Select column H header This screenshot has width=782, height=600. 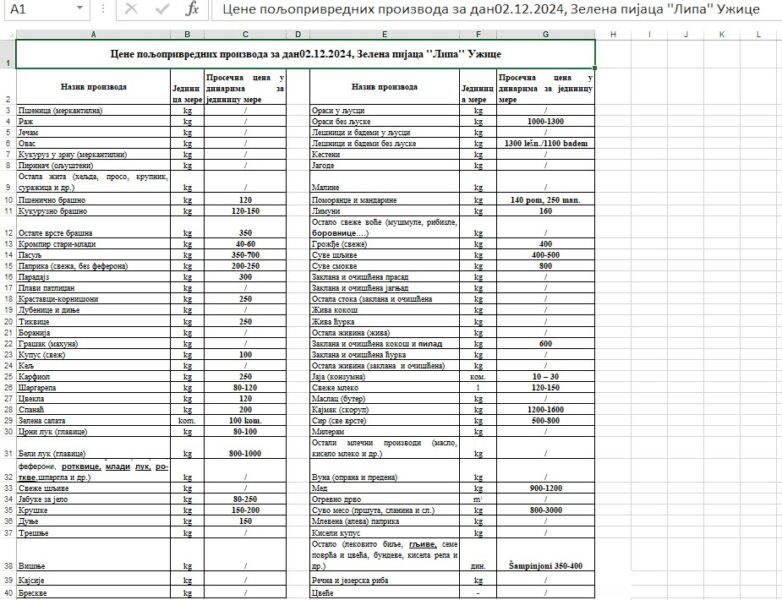pyautogui.click(x=613, y=34)
